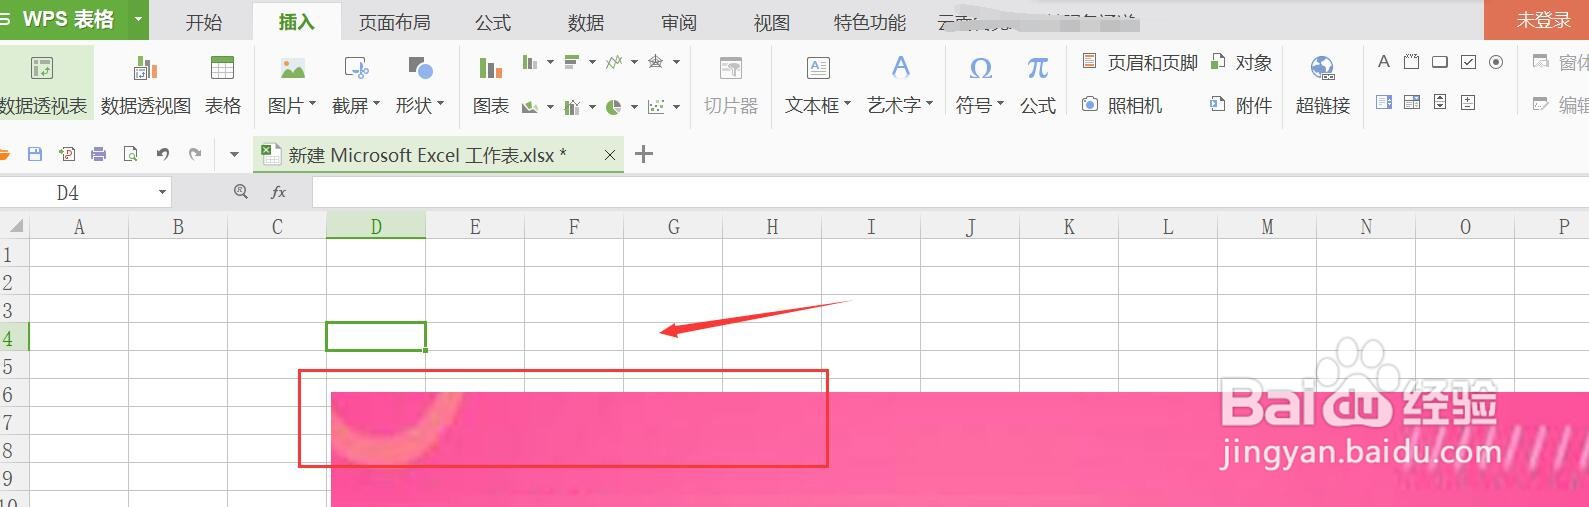Undo the last action
The width and height of the screenshot is (1589, 507).
point(162,154)
